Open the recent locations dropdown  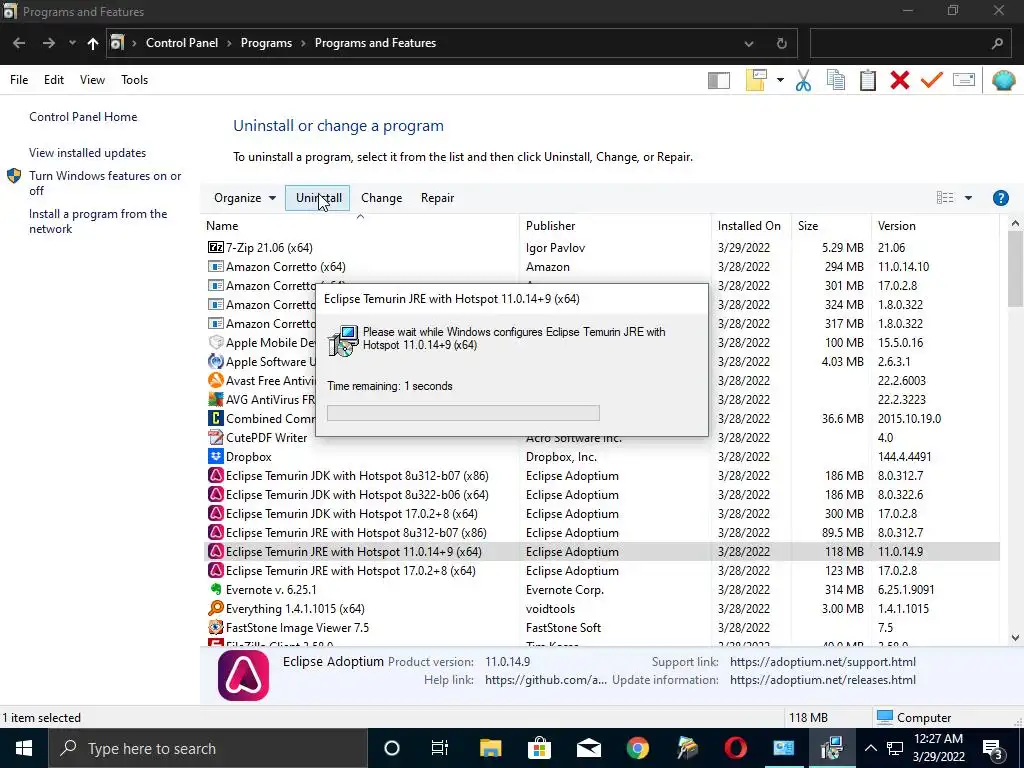tap(72, 43)
